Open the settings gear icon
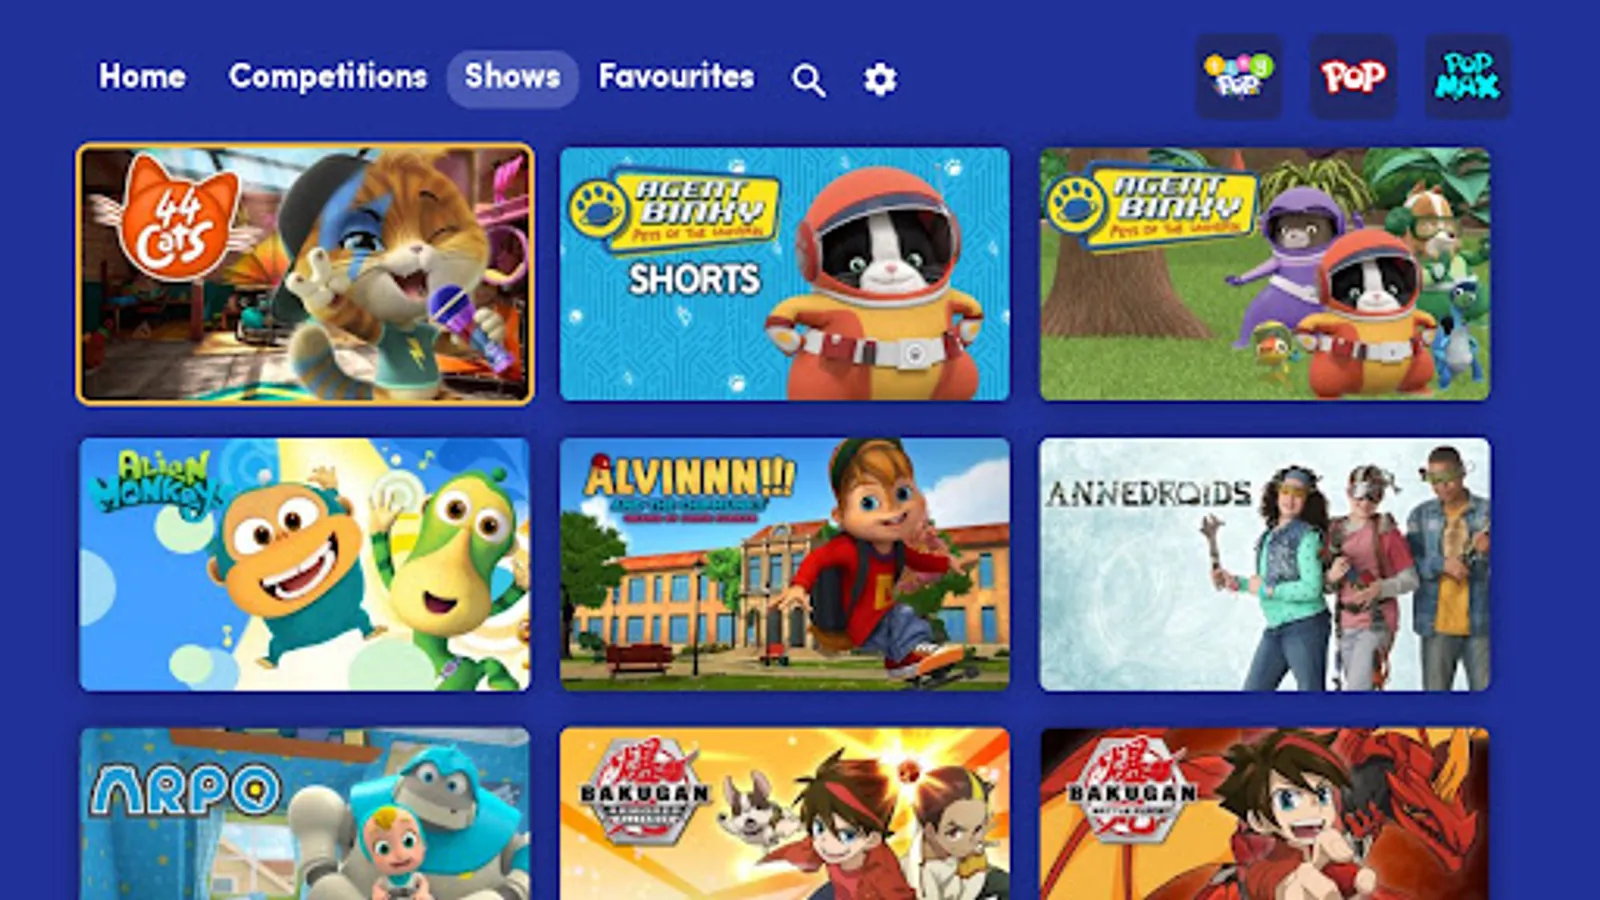The height and width of the screenshot is (900, 1600). point(880,79)
